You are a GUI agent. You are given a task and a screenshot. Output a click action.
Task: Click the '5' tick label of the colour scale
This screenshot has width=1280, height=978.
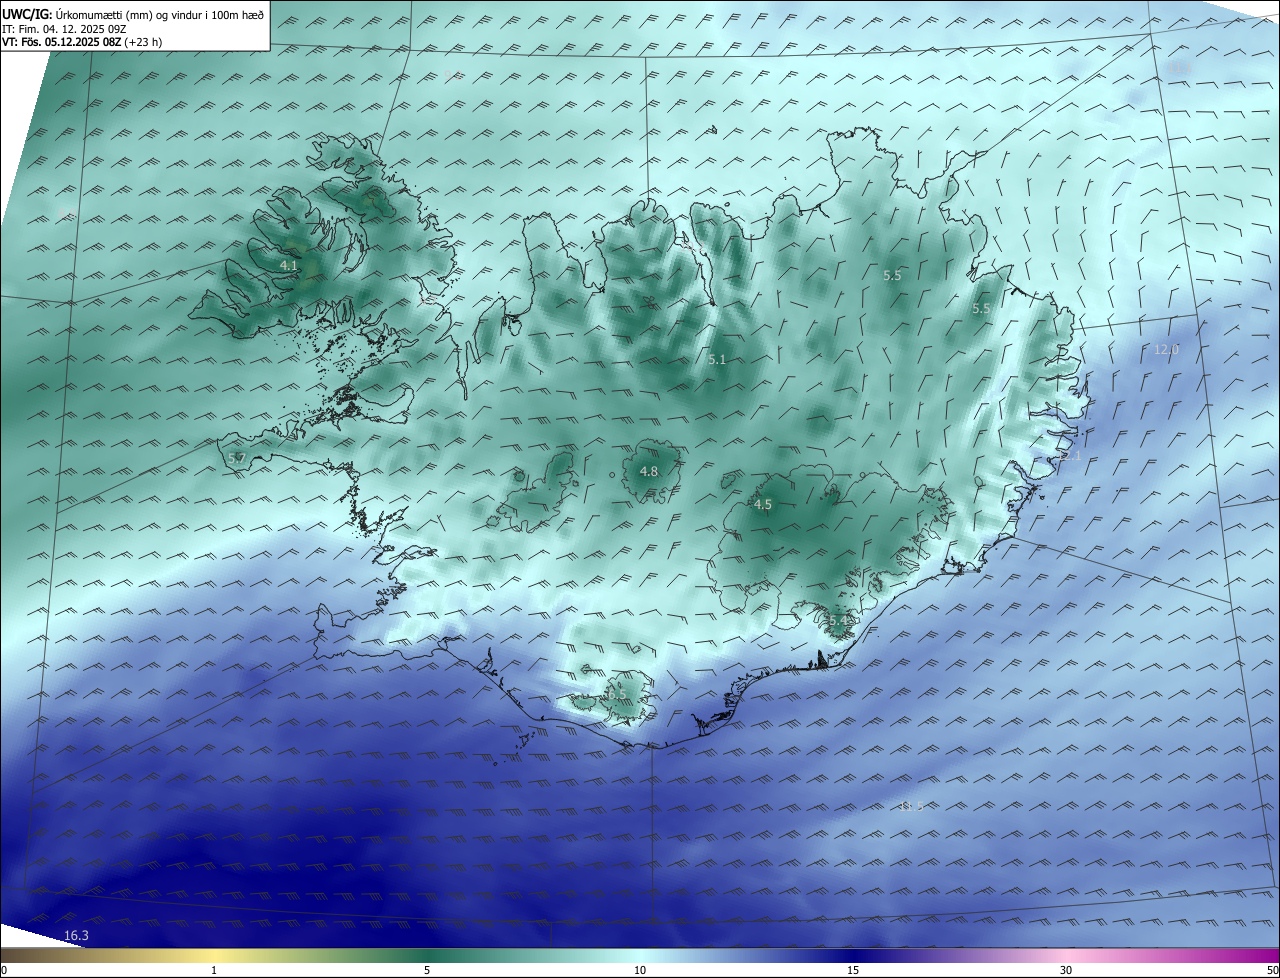(427, 970)
